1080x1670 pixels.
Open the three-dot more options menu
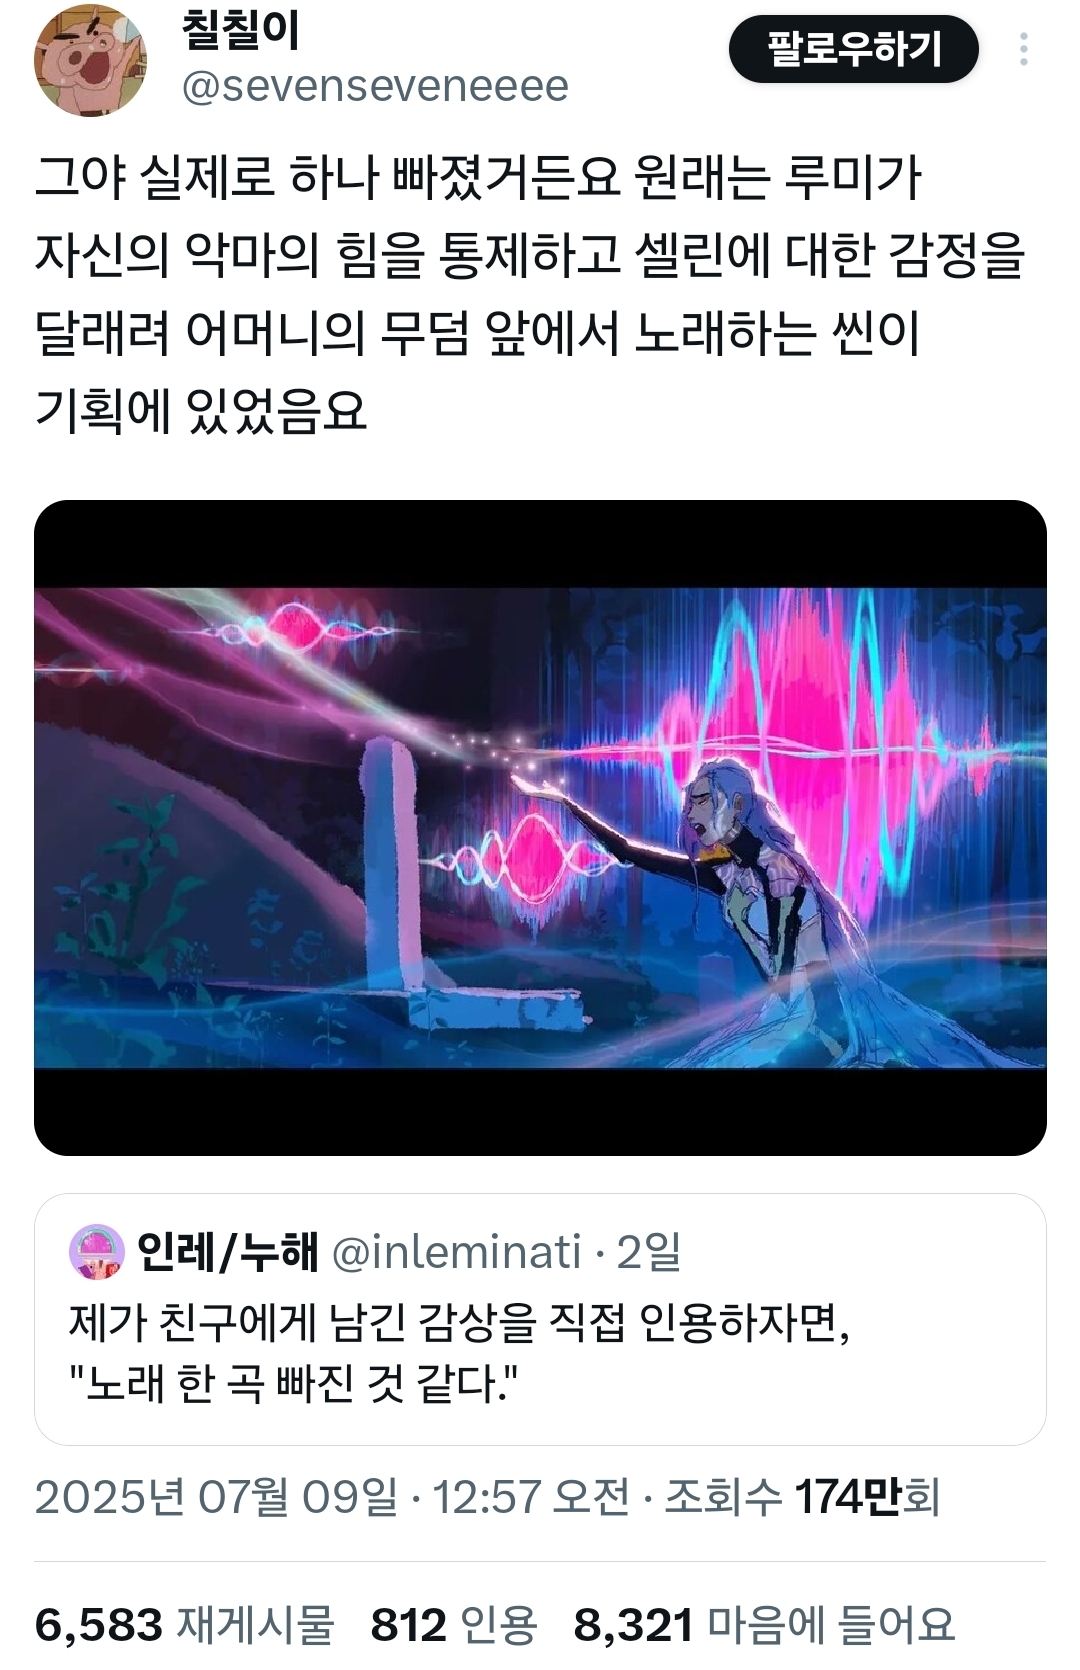coord(1023,50)
